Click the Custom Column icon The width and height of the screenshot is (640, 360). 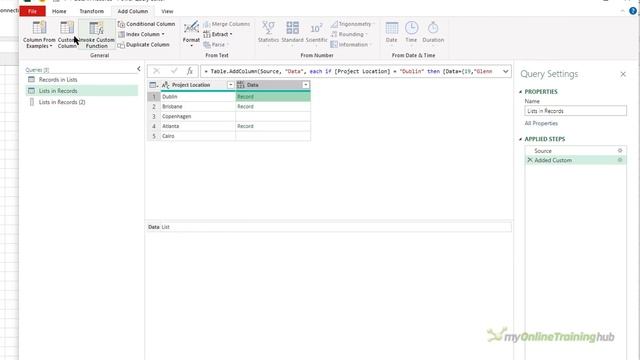click(x=67, y=28)
